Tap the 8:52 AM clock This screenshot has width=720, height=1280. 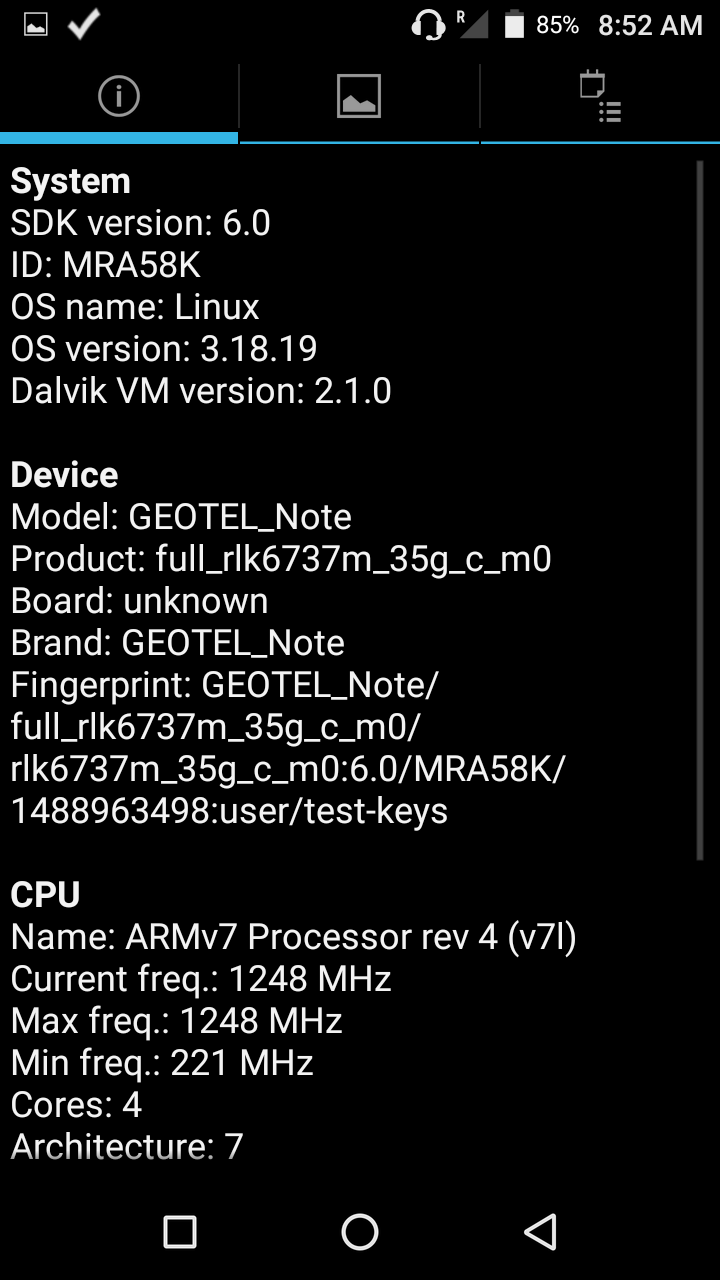click(x=650, y=25)
